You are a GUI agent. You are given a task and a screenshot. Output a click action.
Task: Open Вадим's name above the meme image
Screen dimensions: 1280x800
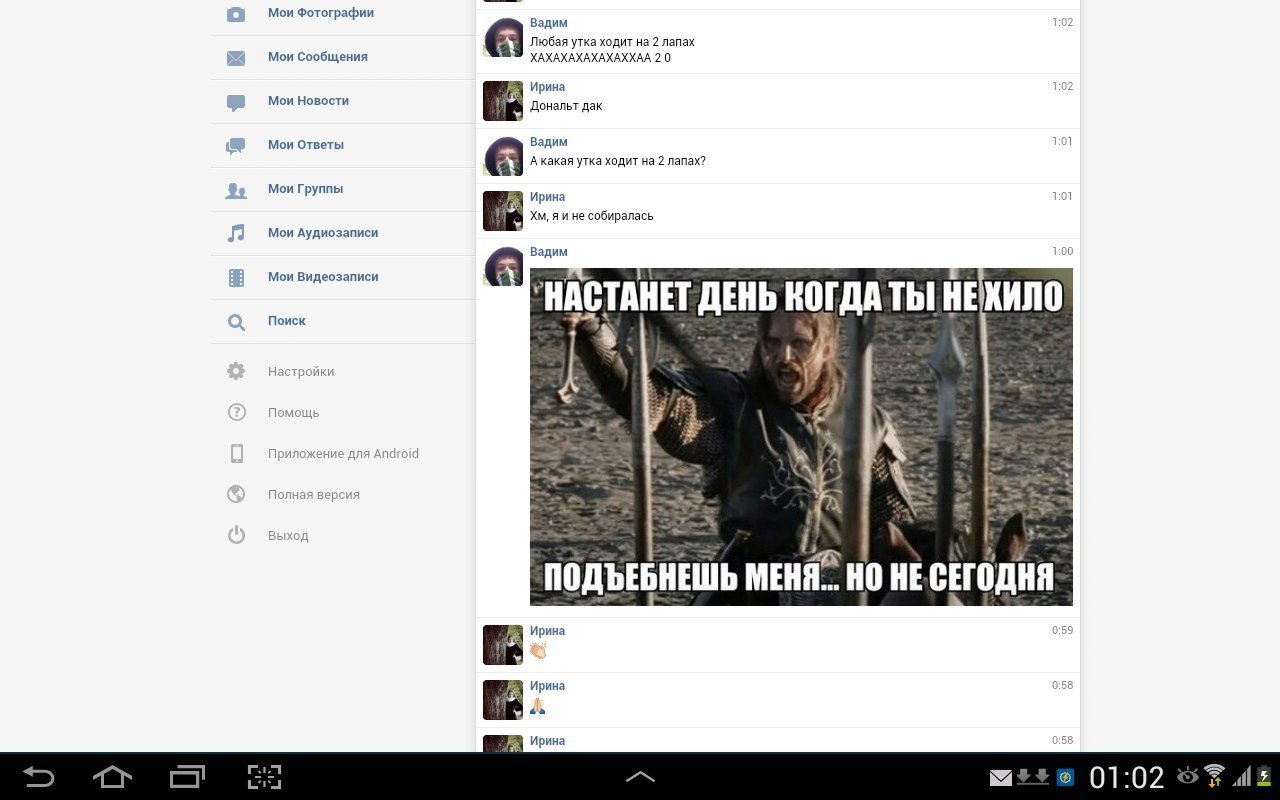click(548, 252)
